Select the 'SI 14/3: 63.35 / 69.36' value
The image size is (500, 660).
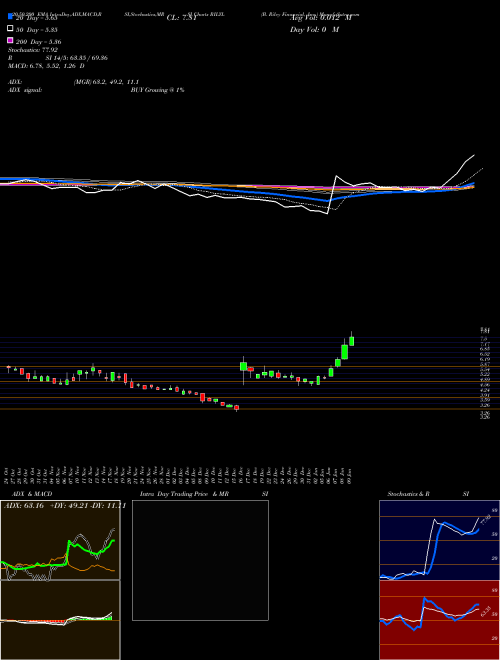pyautogui.click(x=79, y=58)
